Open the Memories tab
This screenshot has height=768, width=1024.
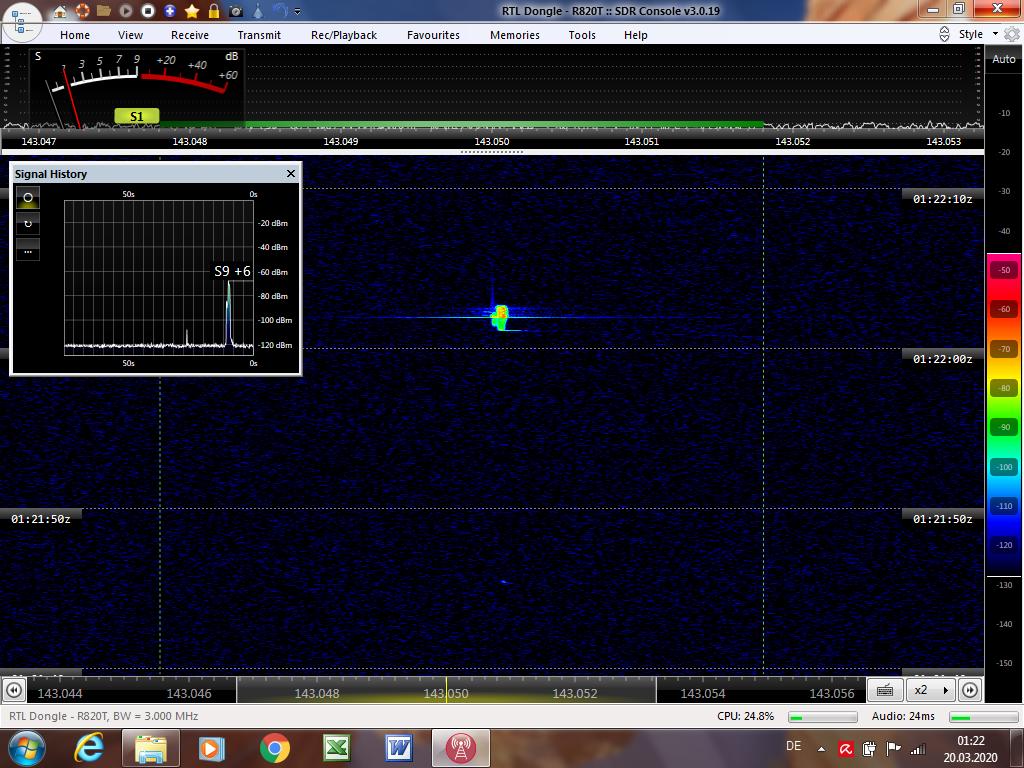tap(515, 35)
